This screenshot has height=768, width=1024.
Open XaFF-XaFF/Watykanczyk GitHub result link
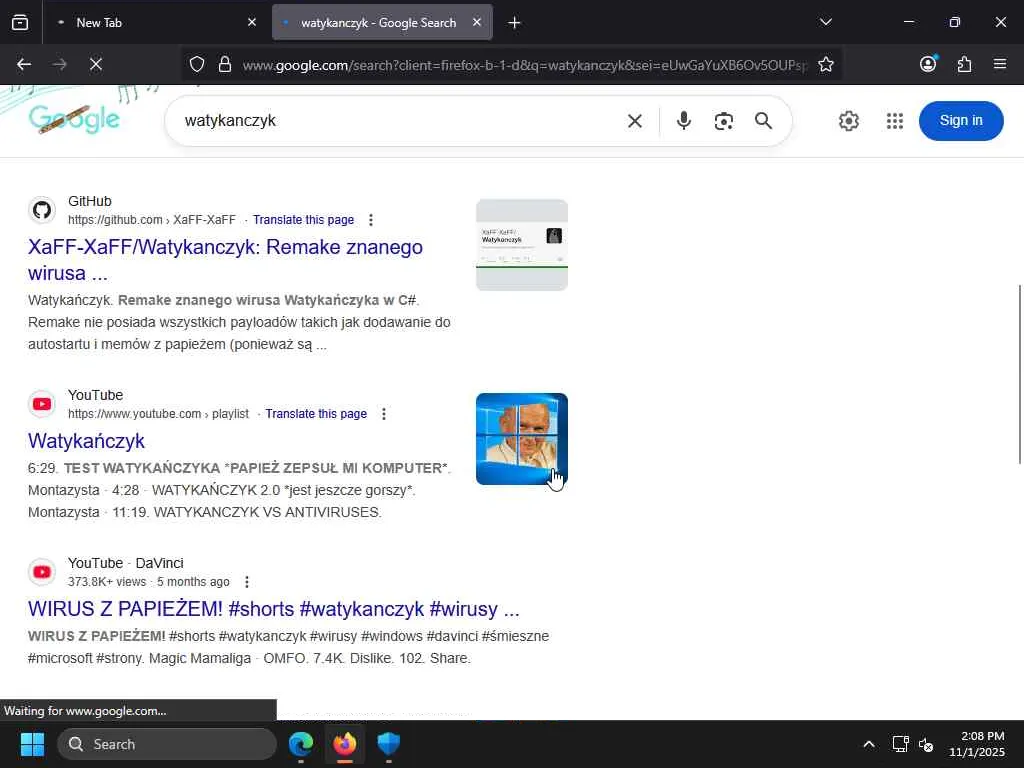point(225,260)
